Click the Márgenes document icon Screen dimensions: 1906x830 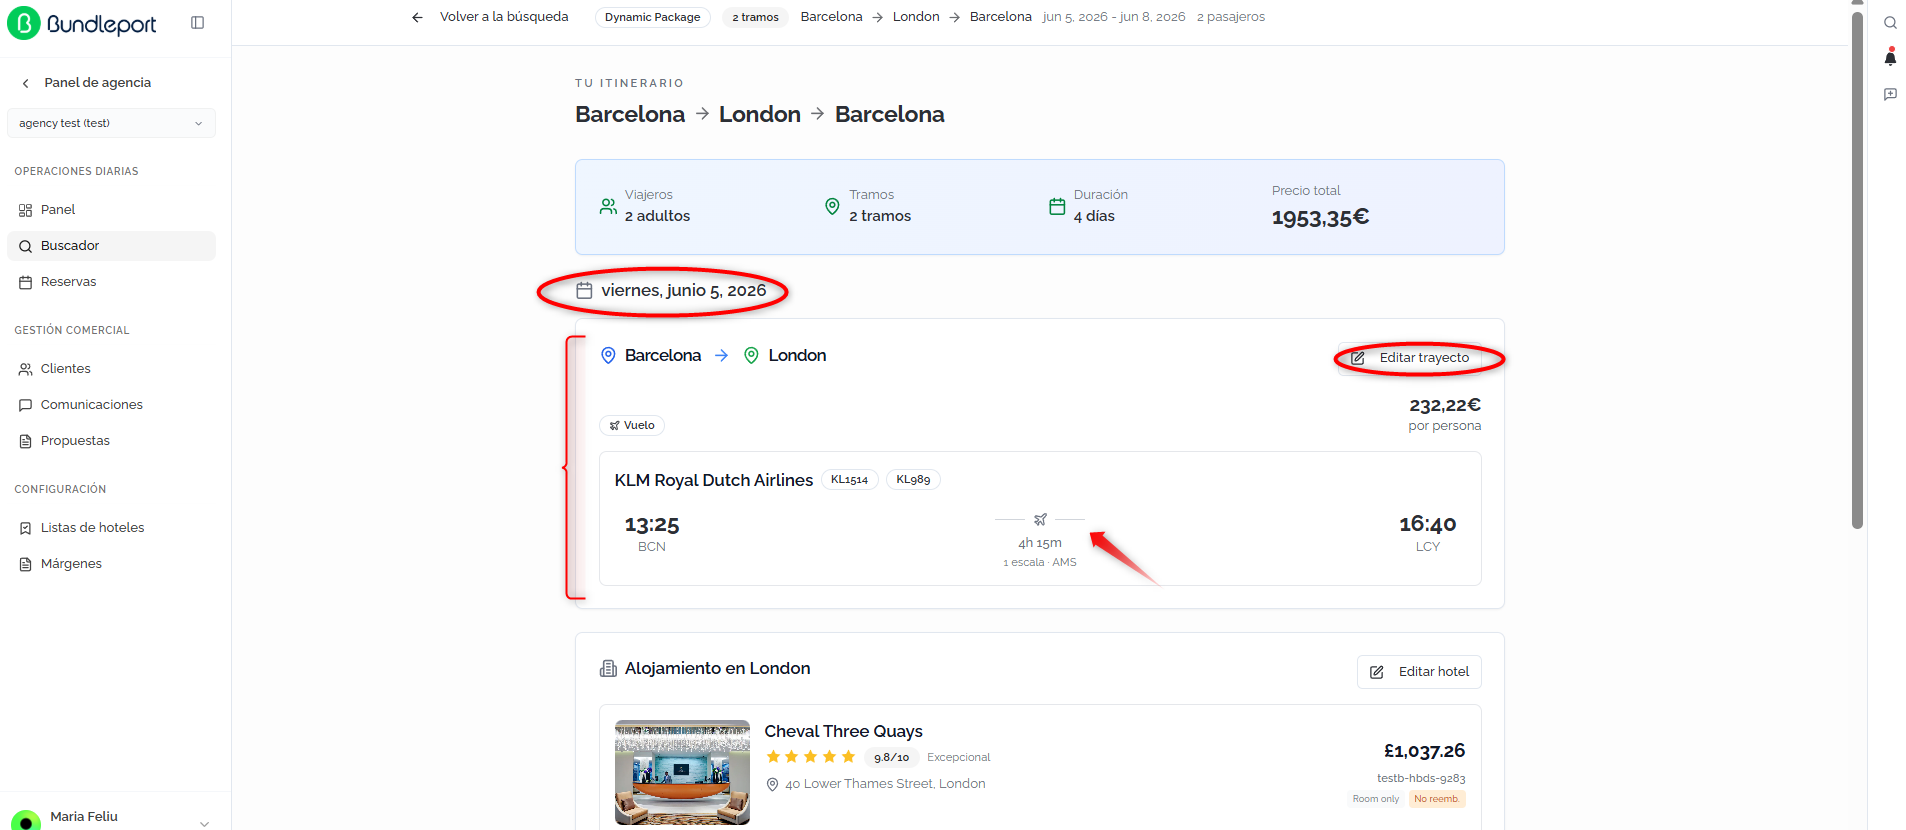pyautogui.click(x=26, y=564)
